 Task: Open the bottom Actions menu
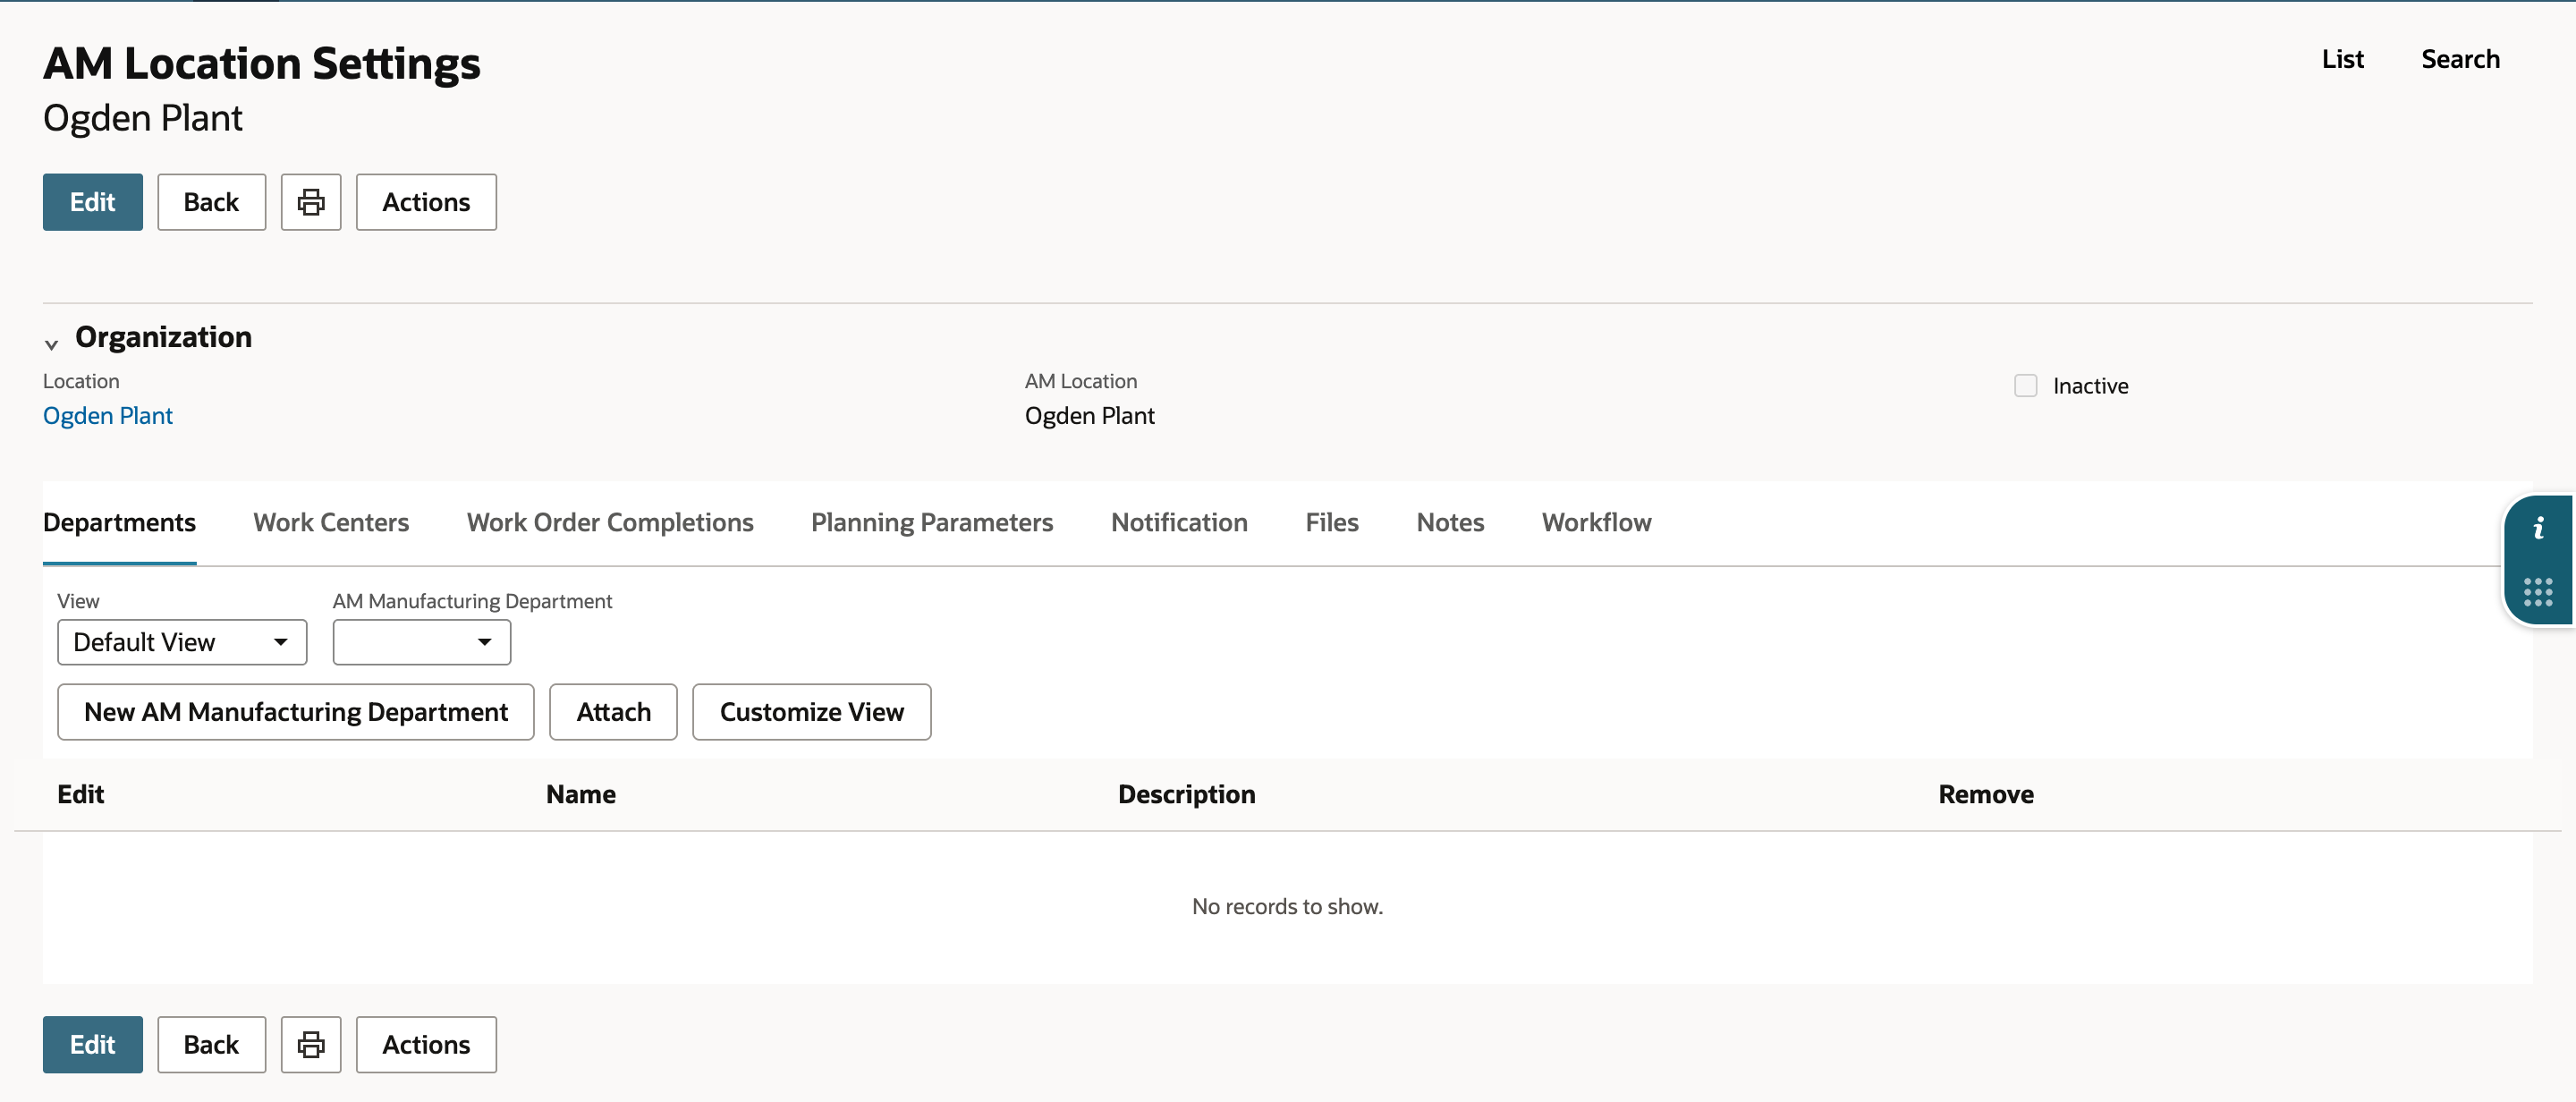(x=426, y=1044)
